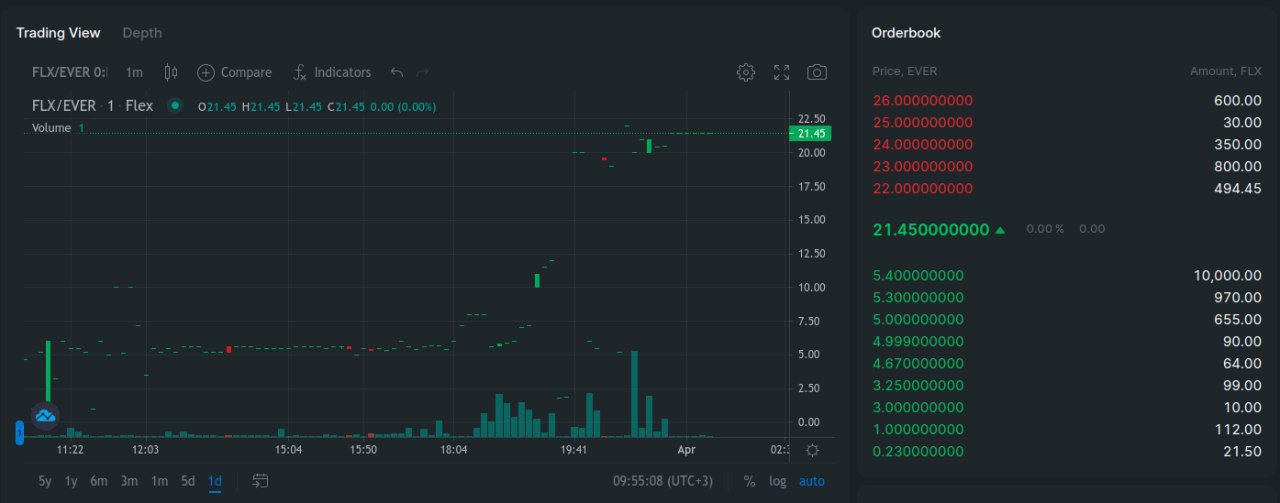Viewport: 1280px width, 503px height.
Task: Select the 26.000000000 ask price row
Action: click(x=922, y=100)
